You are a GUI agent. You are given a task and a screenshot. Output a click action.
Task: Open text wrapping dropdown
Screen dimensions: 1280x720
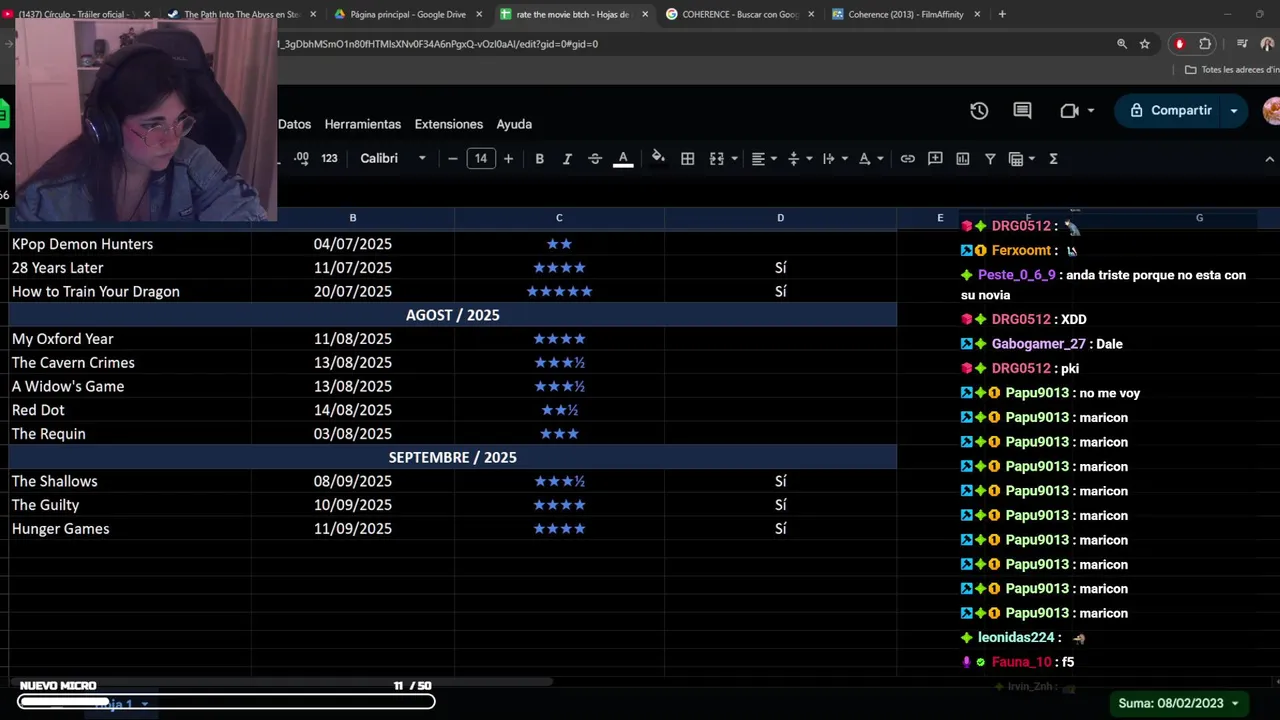pos(834,159)
